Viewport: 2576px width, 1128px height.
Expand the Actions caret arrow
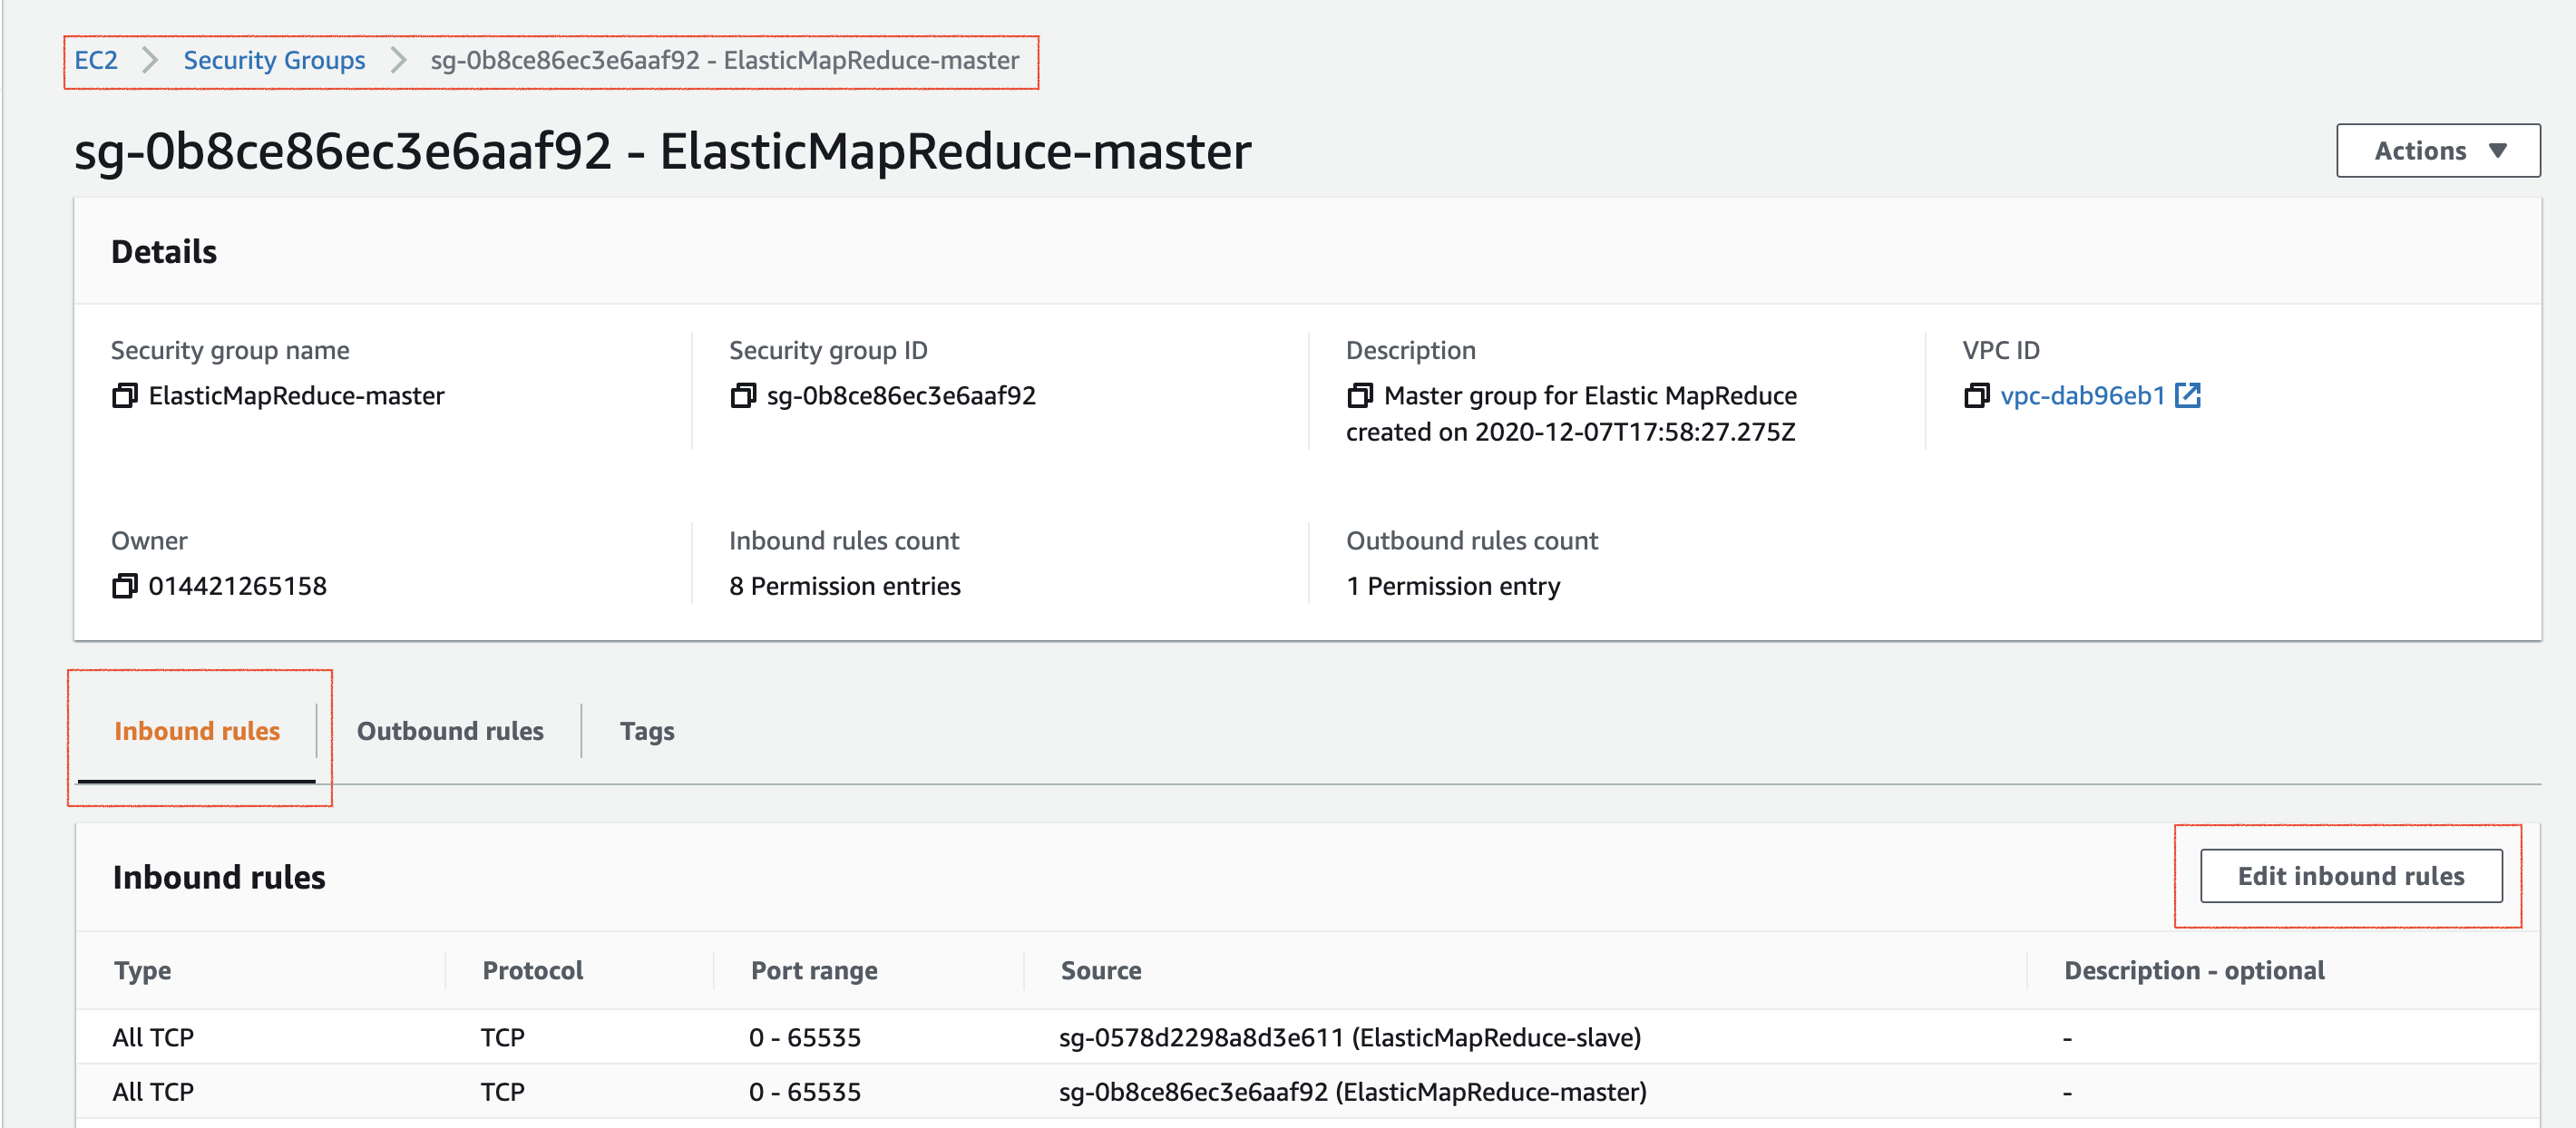tap(2498, 150)
